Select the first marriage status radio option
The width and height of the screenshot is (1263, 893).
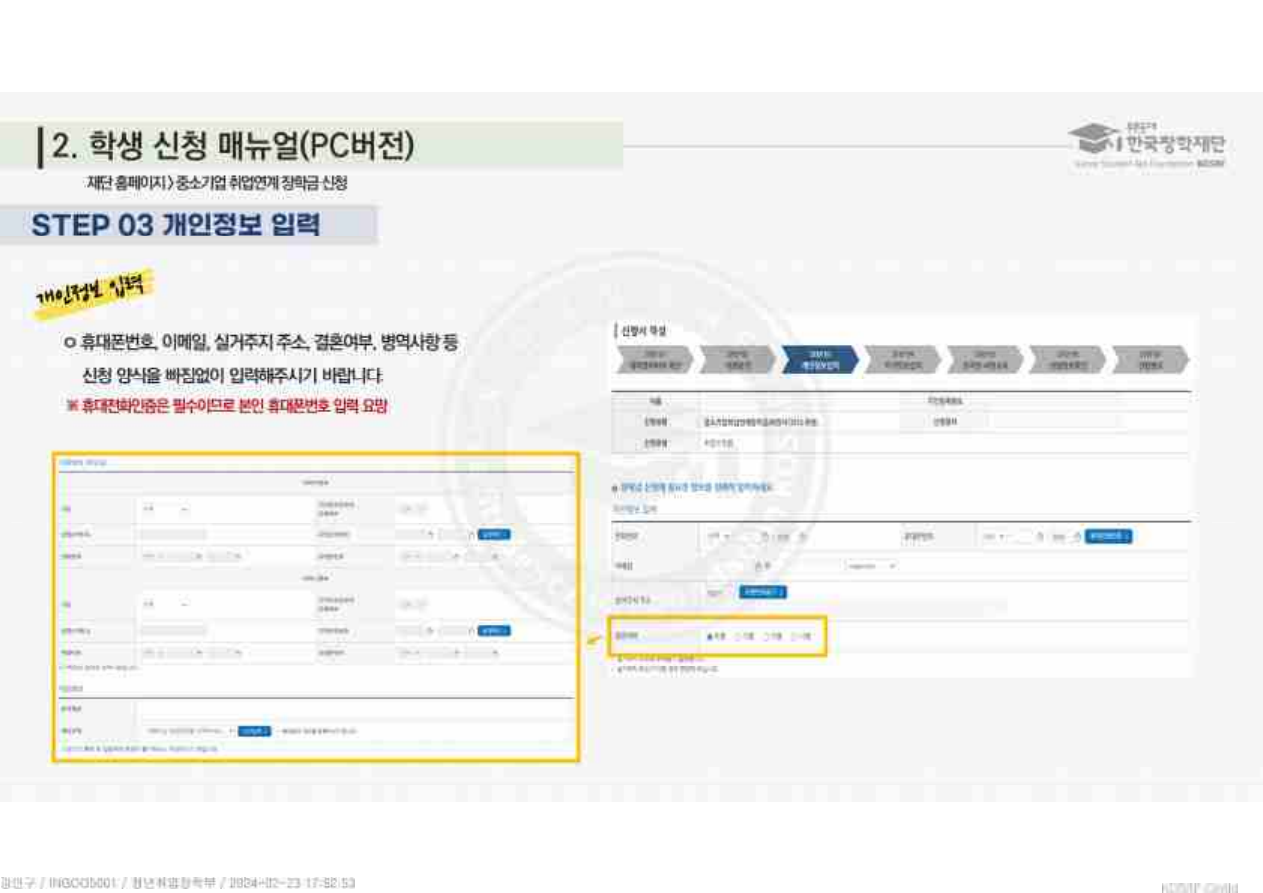pyautogui.click(x=710, y=636)
